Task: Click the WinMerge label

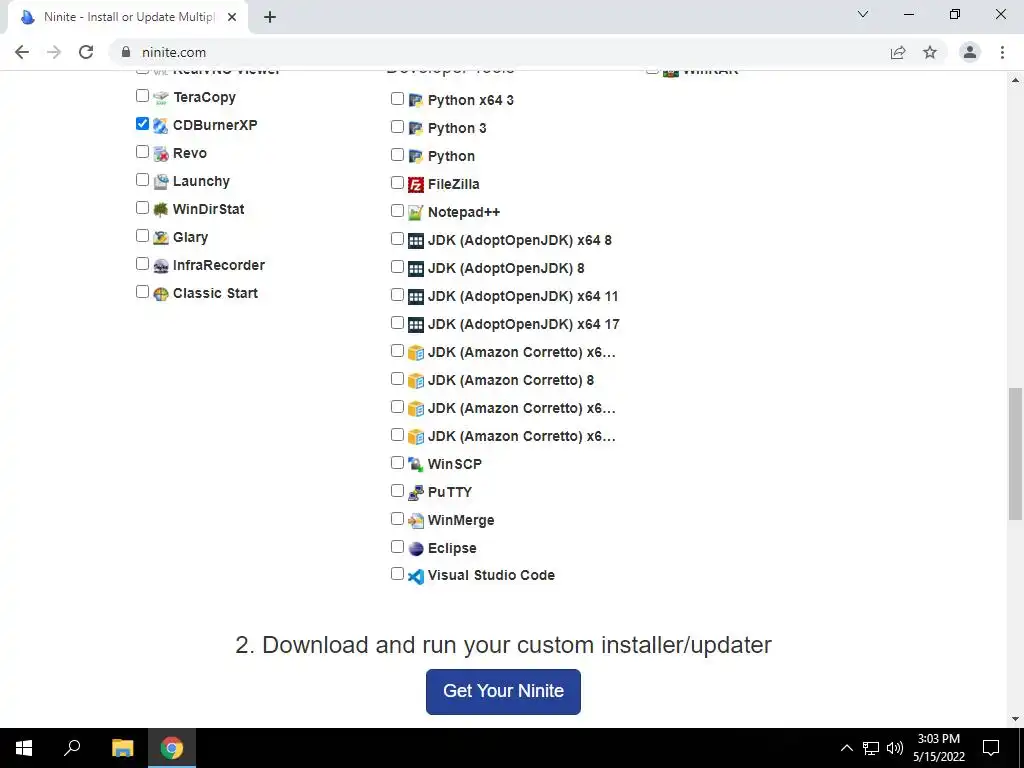Action: [x=461, y=520]
